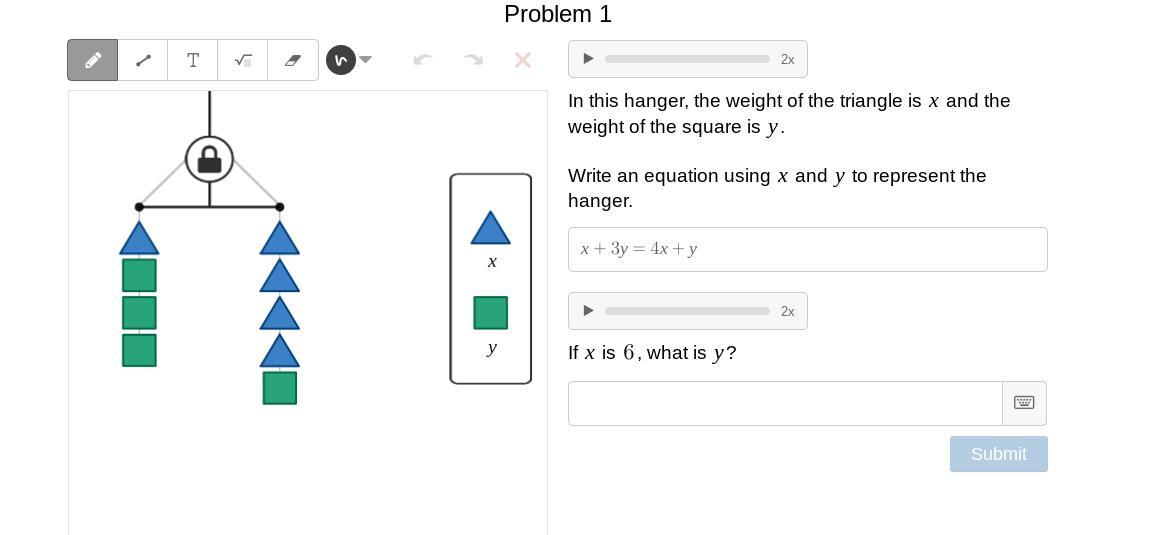Play the second audio clip
Image resolution: width=1153 pixels, height=535 pixels.
588,311
